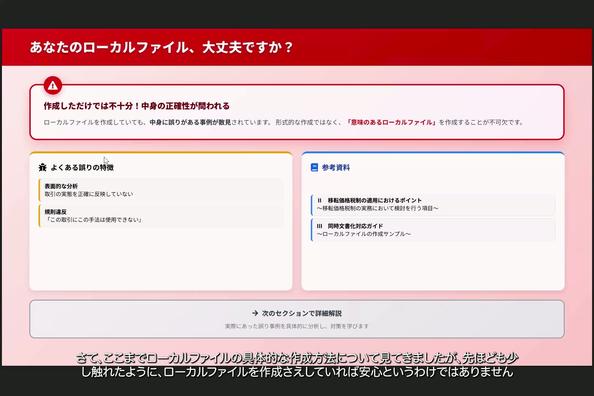Select the 表面的な分析 item
The image size is (594, 396).
click(161, 190)
